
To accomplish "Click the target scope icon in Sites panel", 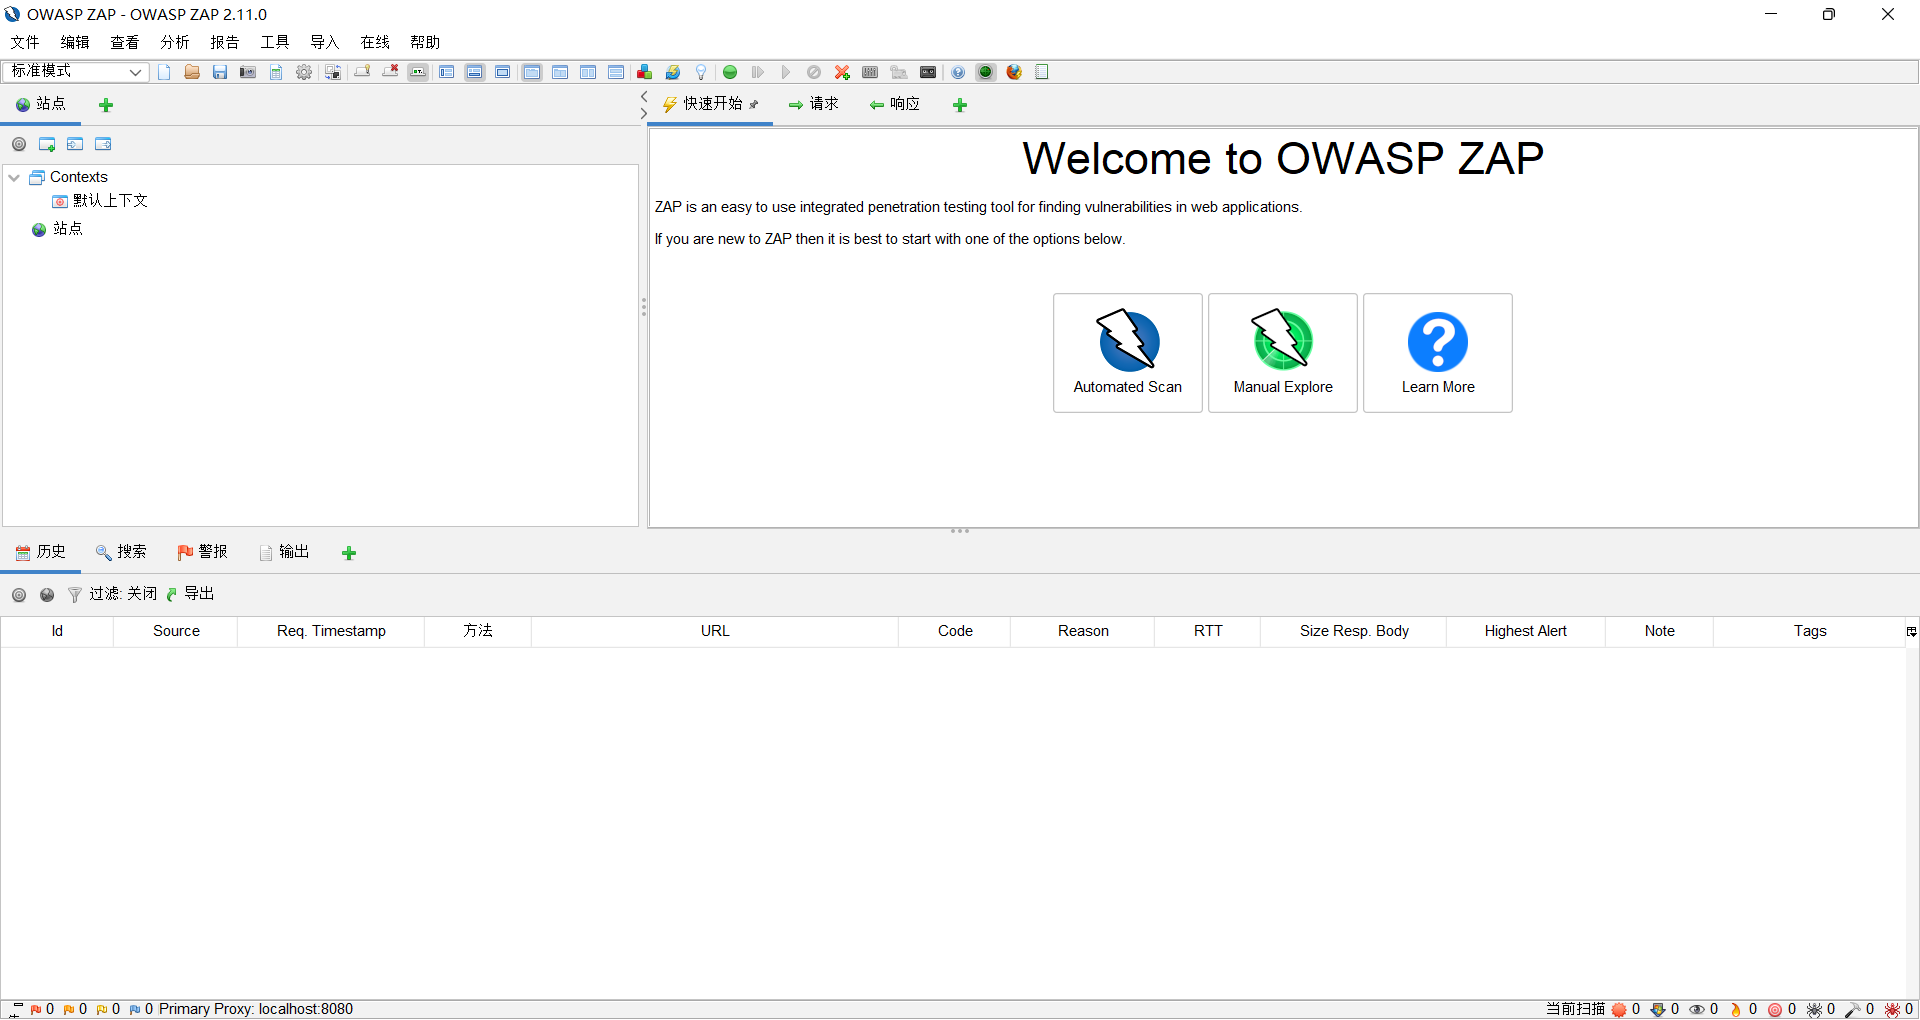I will [x=19, y=144].
